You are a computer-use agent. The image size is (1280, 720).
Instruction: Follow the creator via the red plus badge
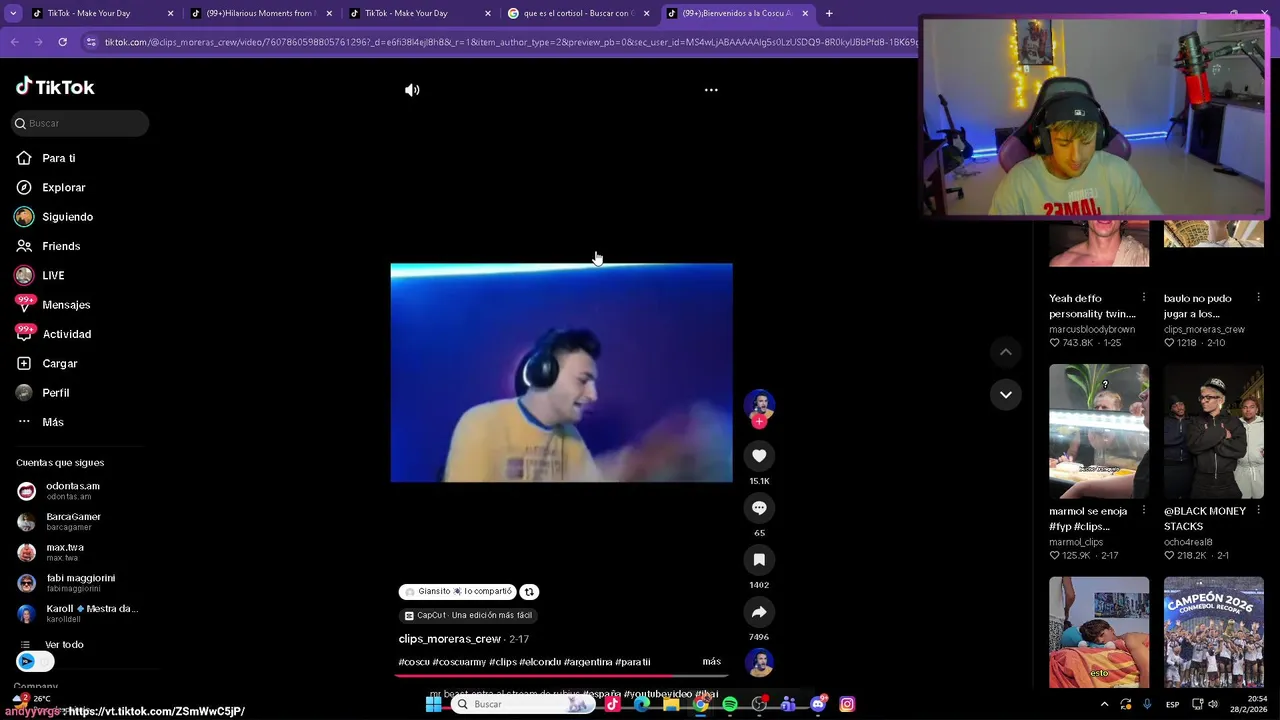coord(759,422)
